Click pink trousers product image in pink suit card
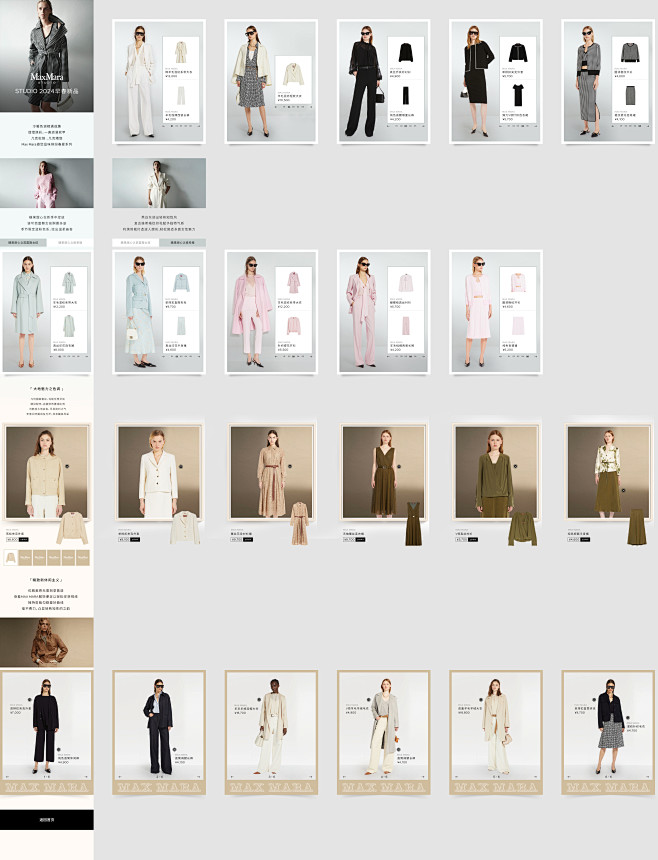658x860 pixels. [406, 325]
